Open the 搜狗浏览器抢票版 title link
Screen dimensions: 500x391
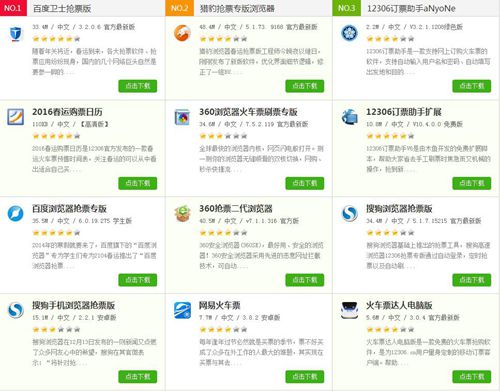coord(399,209)
